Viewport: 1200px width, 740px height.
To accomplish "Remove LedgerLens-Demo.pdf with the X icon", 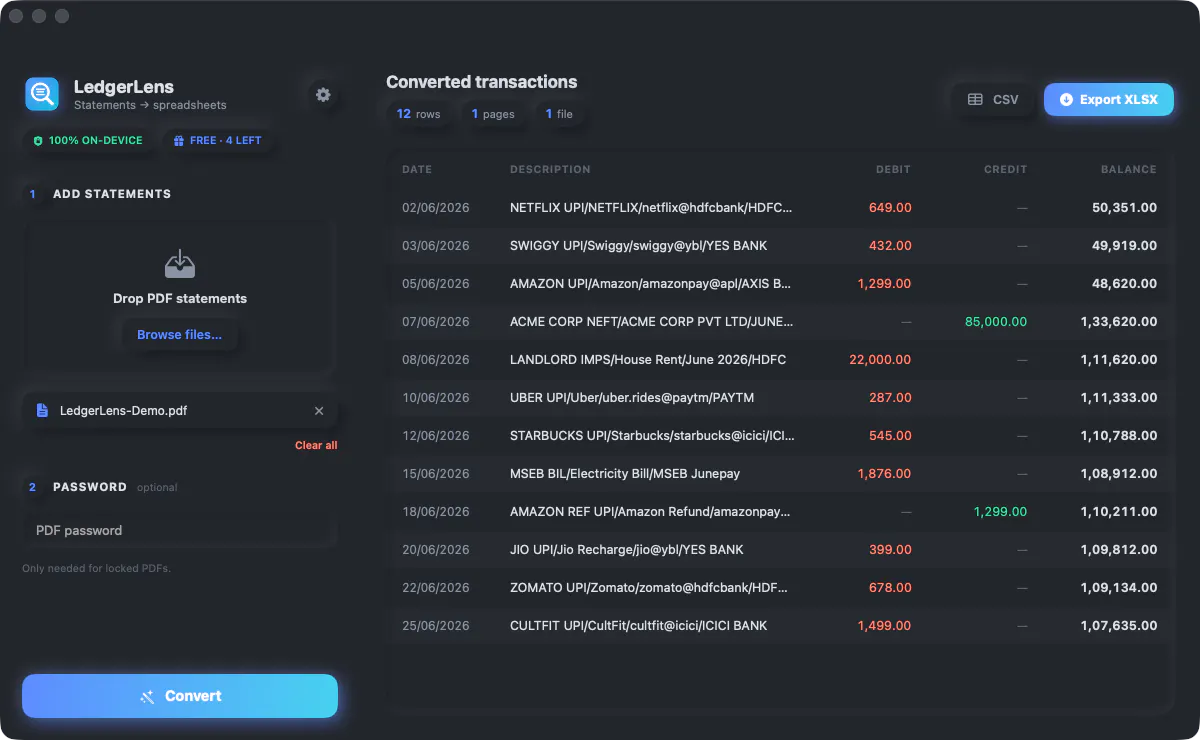I will pyautogui.click(x=319, y=411).
